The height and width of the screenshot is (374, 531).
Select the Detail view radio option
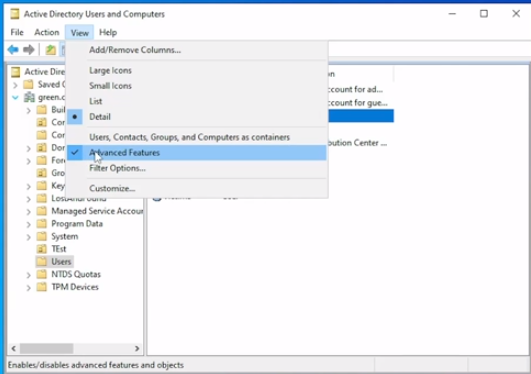pos(196,117)
